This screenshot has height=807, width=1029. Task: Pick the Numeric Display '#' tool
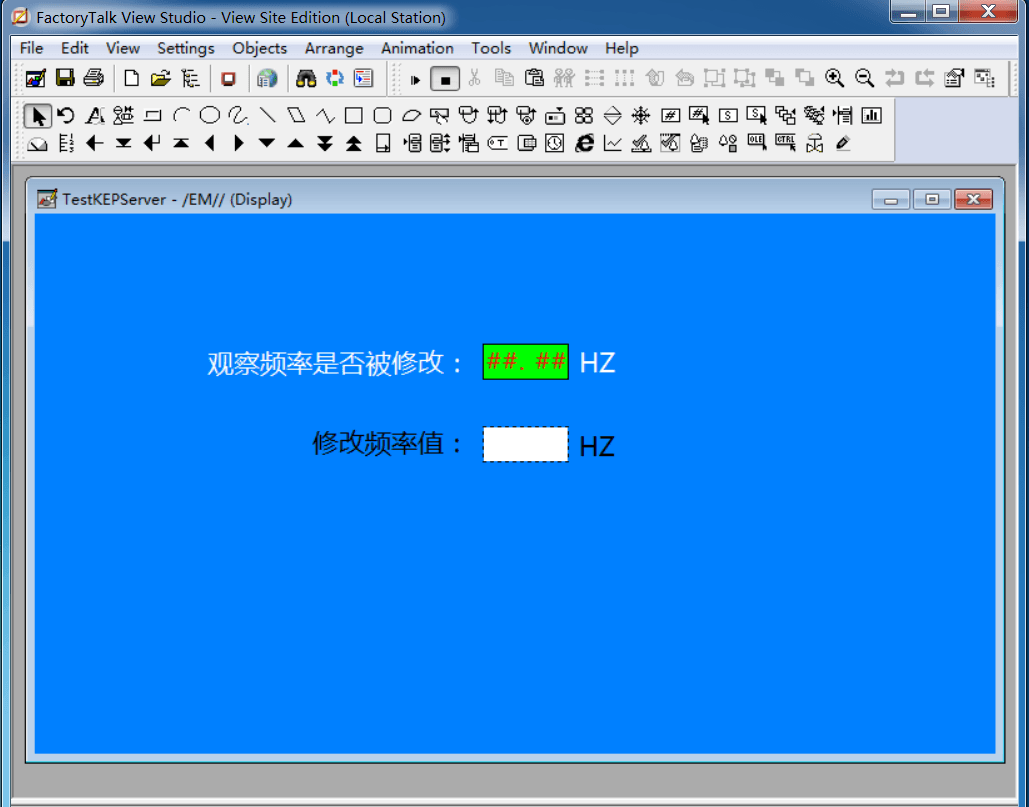click(x=670, y=116)
